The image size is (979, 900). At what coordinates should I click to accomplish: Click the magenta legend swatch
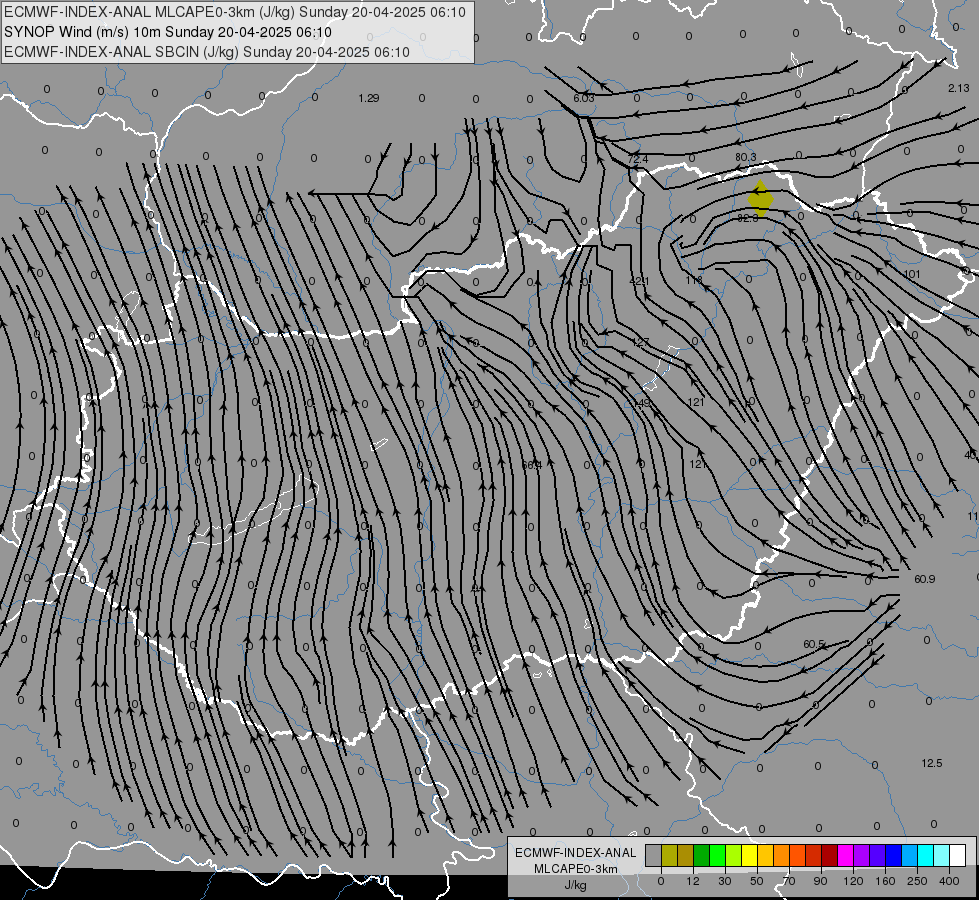tap(845, 855)
